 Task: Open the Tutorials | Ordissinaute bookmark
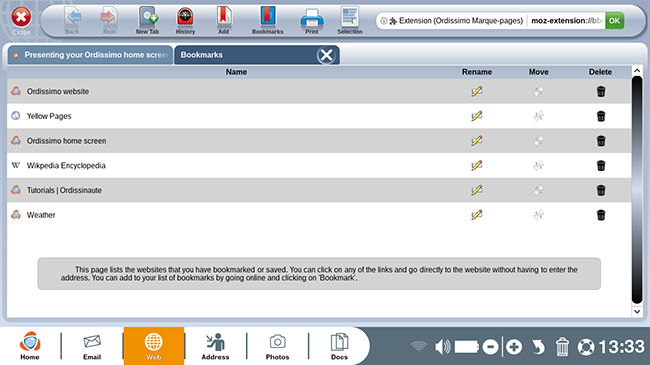point(64,190)
